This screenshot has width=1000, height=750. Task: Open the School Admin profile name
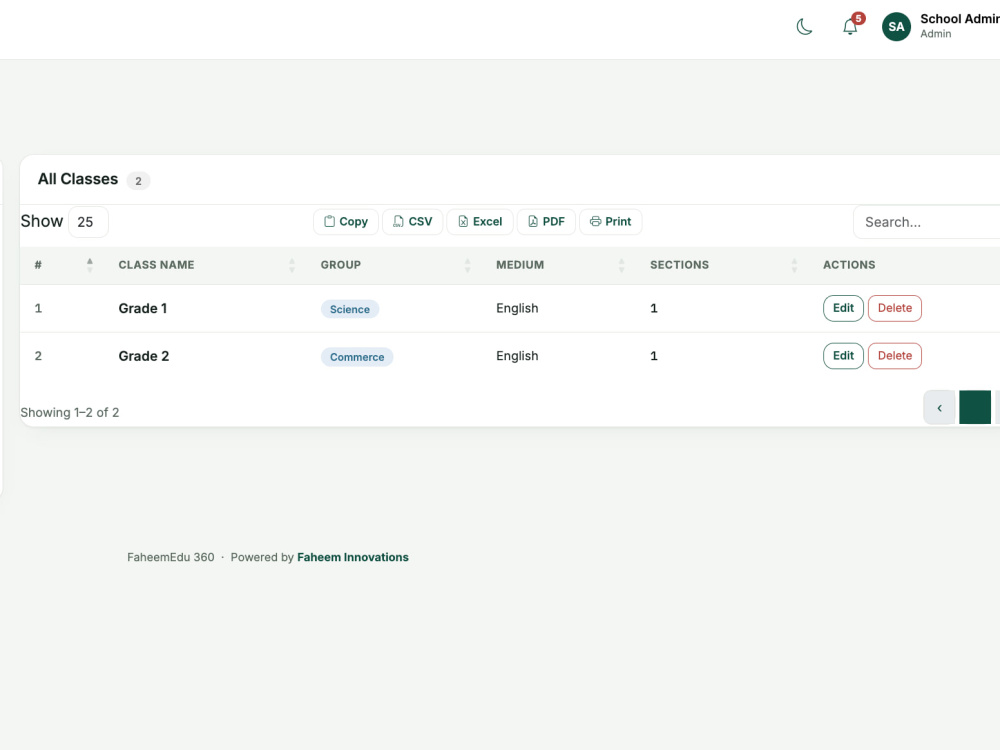click(960, 19)
